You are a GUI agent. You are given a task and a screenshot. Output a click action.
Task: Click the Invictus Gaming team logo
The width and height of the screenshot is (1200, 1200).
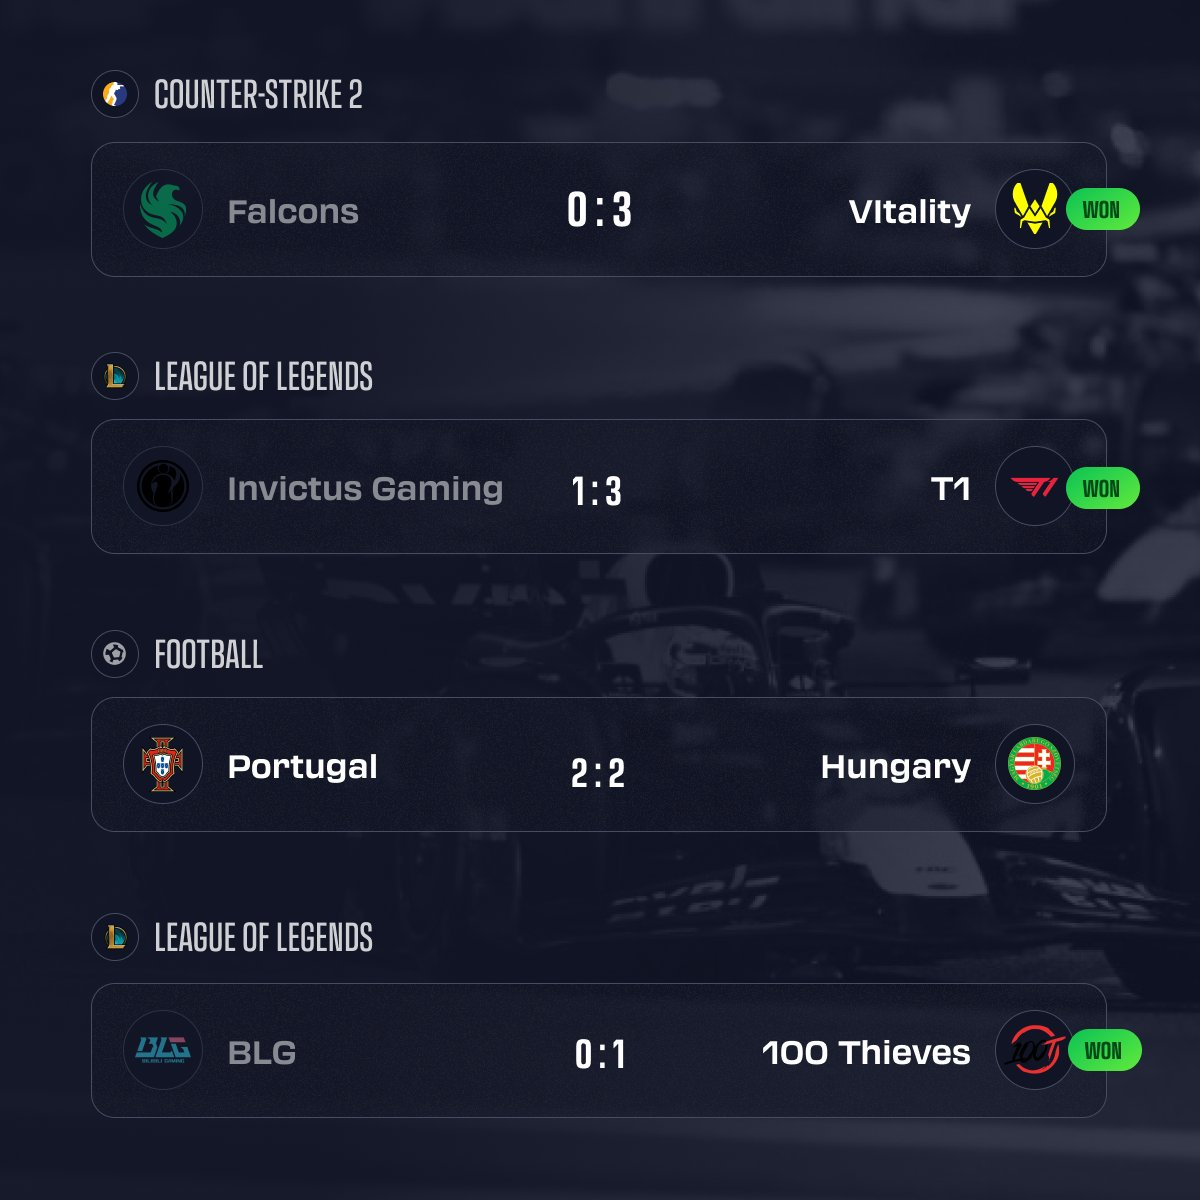tap(162, 487)
